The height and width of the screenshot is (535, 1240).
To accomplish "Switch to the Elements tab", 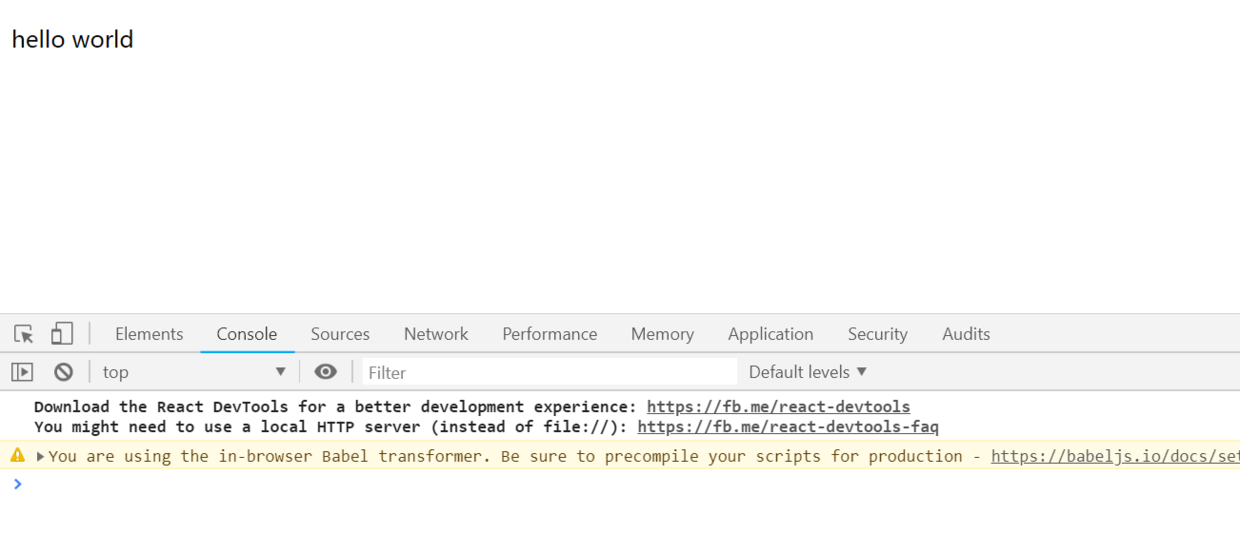I will (149, 334).
